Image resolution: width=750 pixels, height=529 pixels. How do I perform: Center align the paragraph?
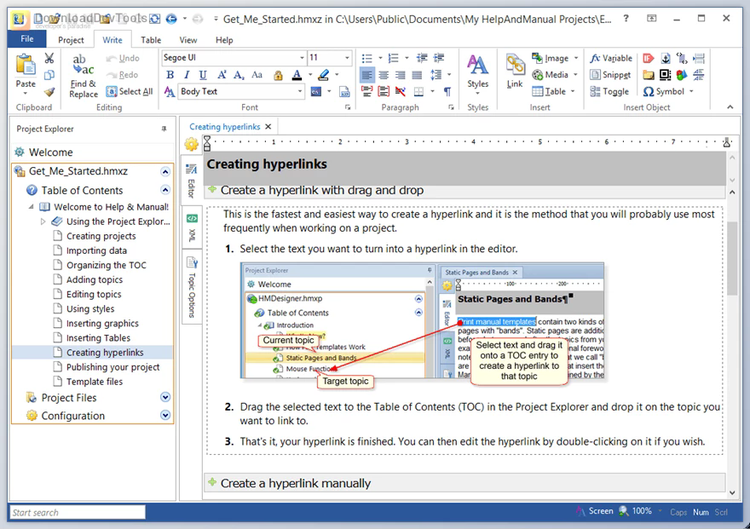(384, 75)
